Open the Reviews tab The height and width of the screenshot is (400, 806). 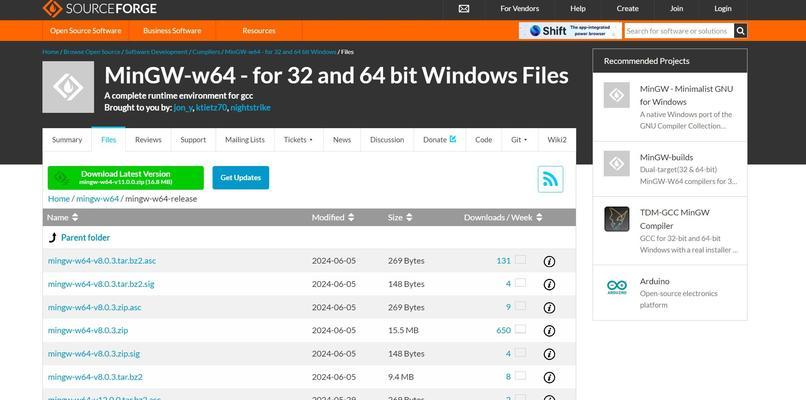pos(148,140)
